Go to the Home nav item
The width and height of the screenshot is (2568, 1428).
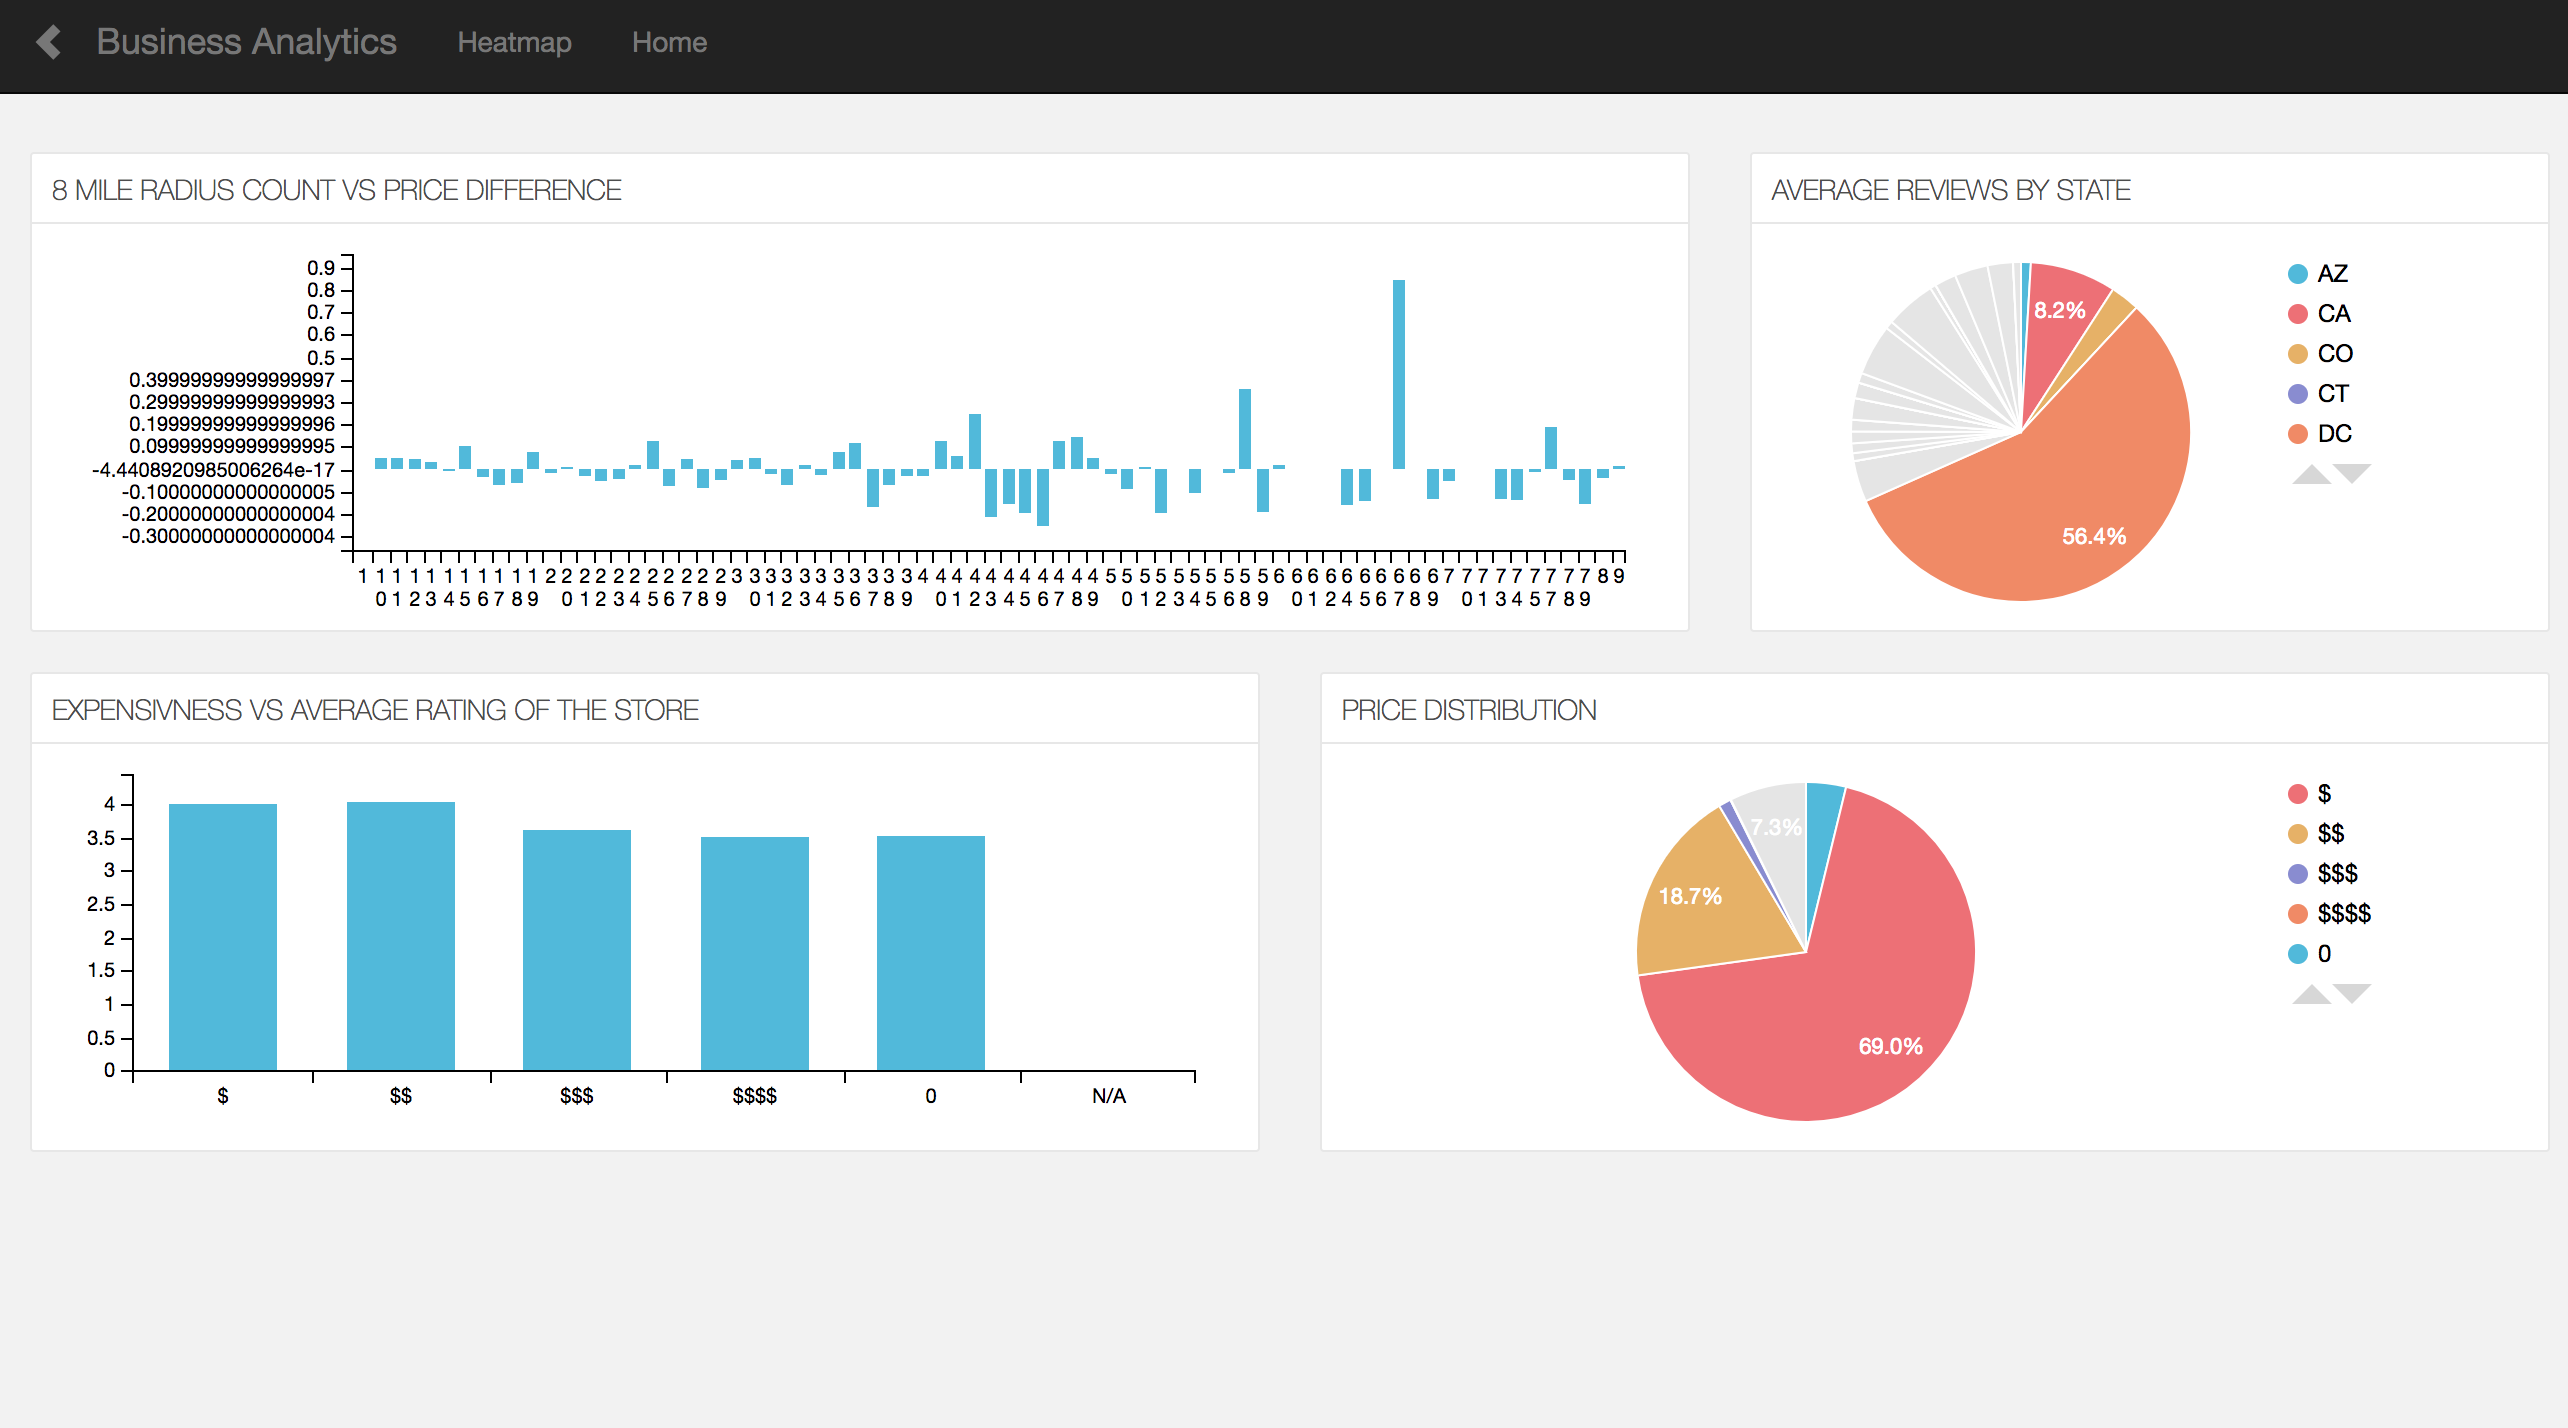[669, 42]
